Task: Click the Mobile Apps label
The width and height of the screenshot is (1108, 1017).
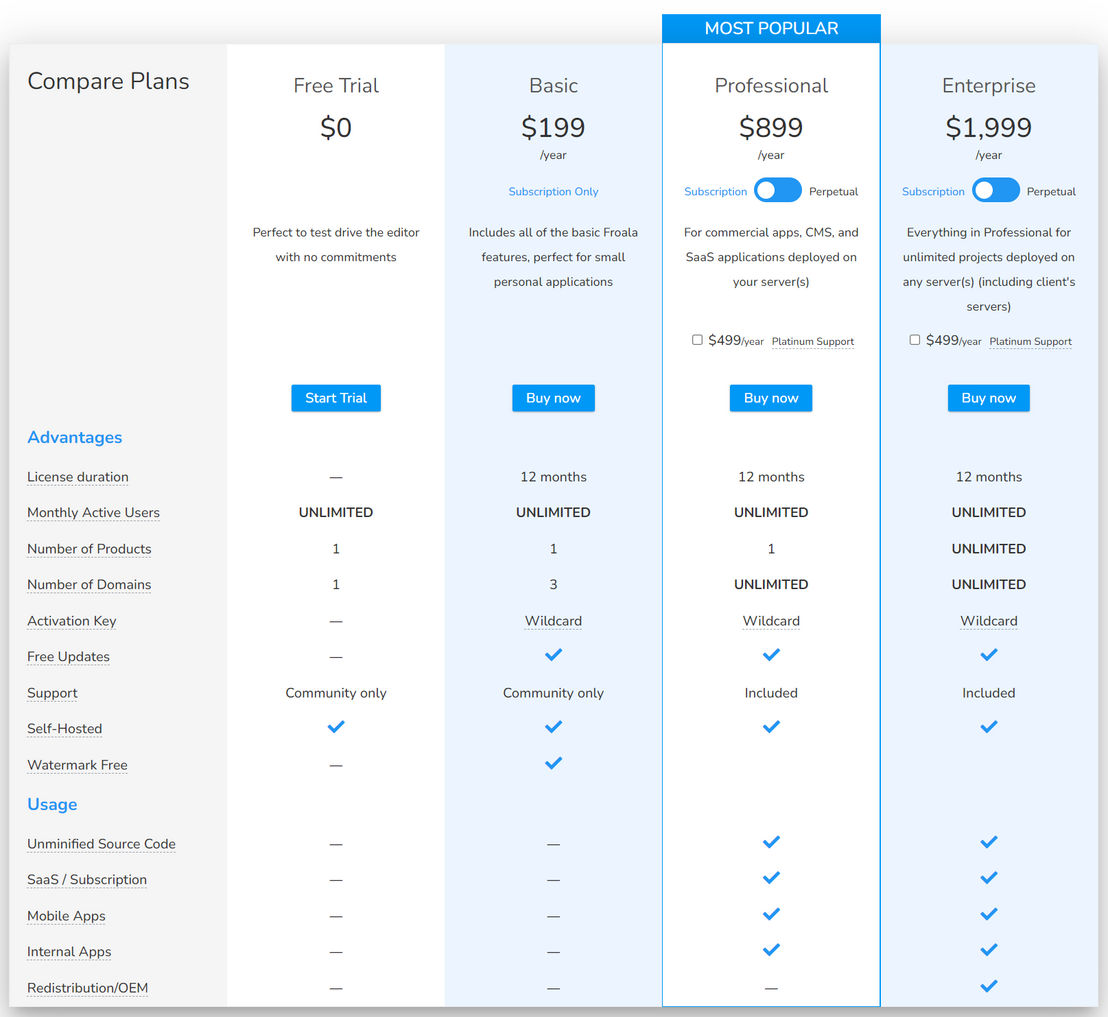Action: tap(66, 916)
